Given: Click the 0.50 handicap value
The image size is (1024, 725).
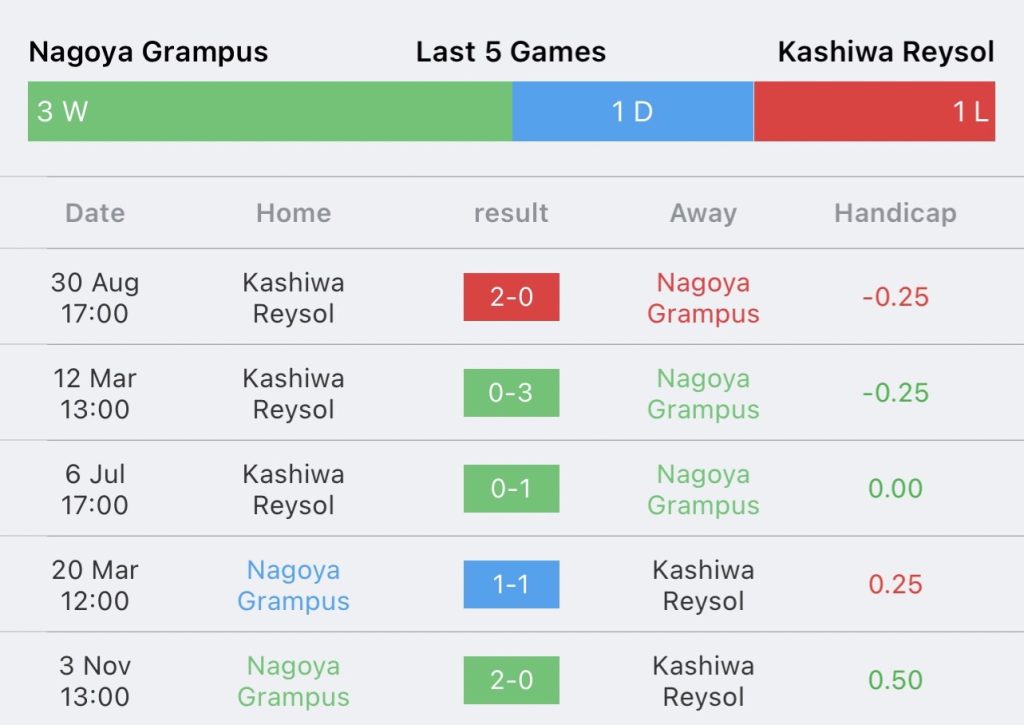Looking at the screenshot, I should (895, 680).
